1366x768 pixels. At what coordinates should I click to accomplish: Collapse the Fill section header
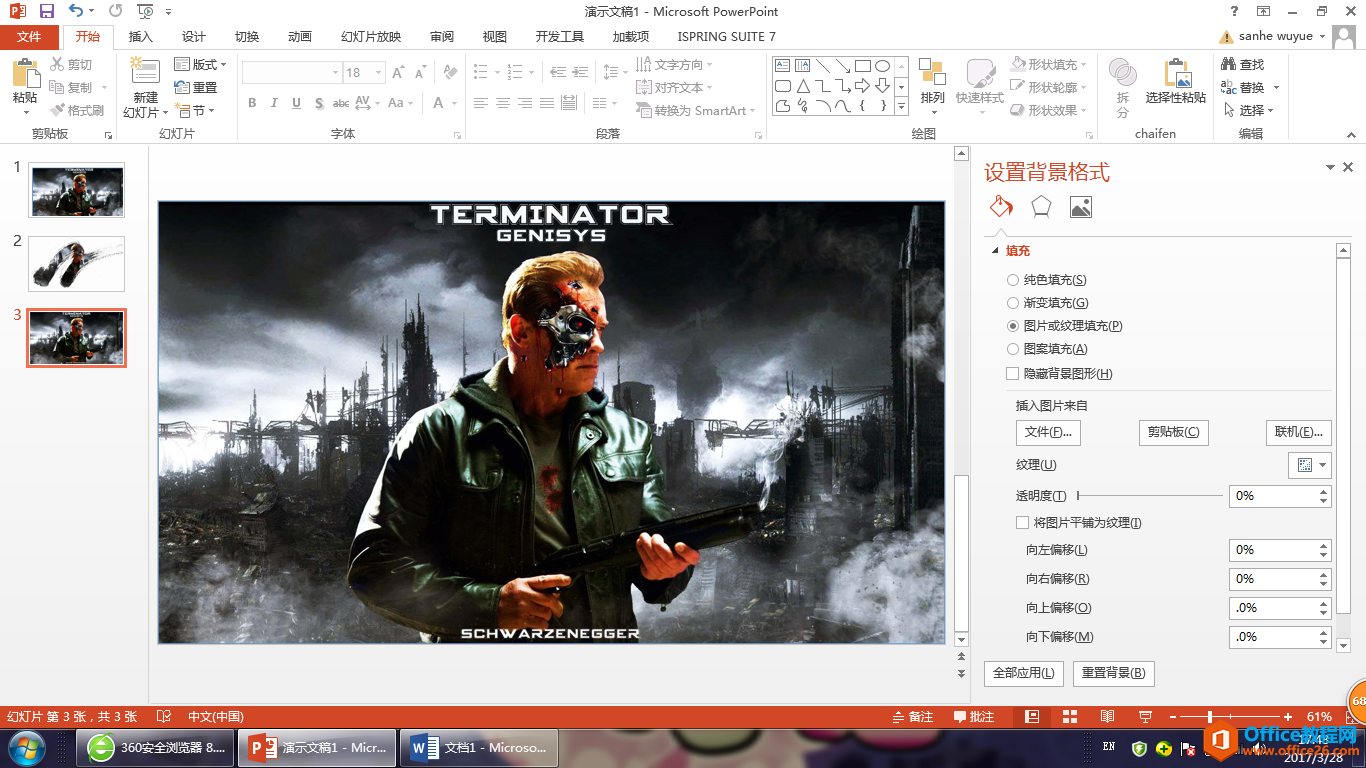point(1017,251)
